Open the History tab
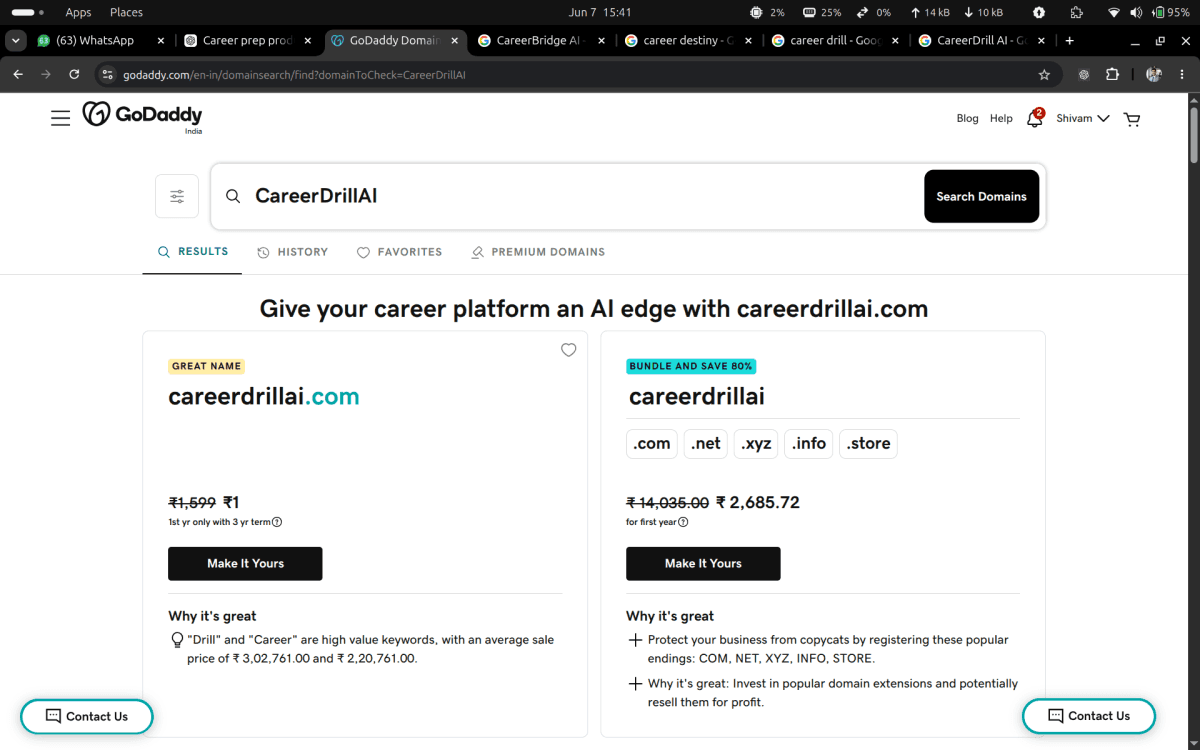The width and height of the screenshot is (1200, 750). tap(293, 252)
